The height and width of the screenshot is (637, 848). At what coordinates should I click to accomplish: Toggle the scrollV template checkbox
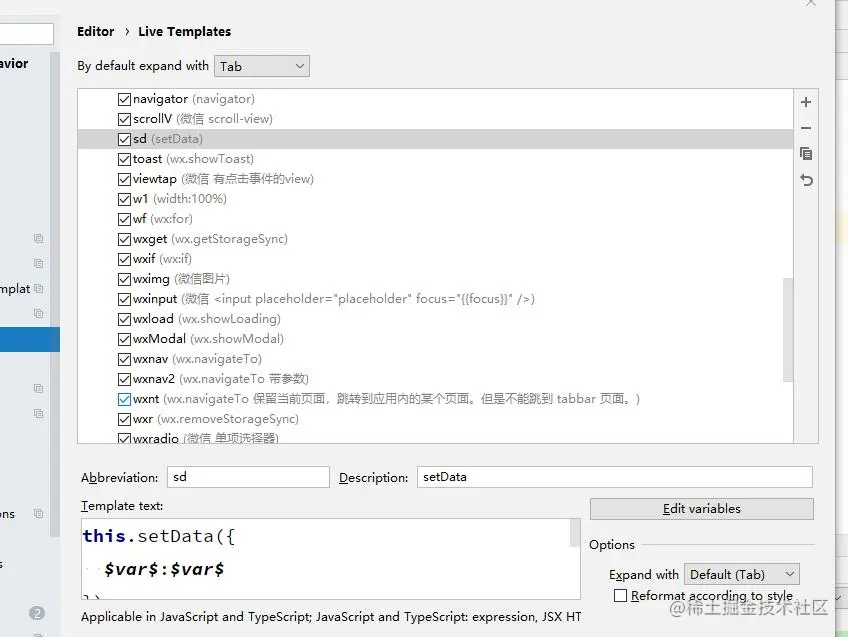pos(124,119)
